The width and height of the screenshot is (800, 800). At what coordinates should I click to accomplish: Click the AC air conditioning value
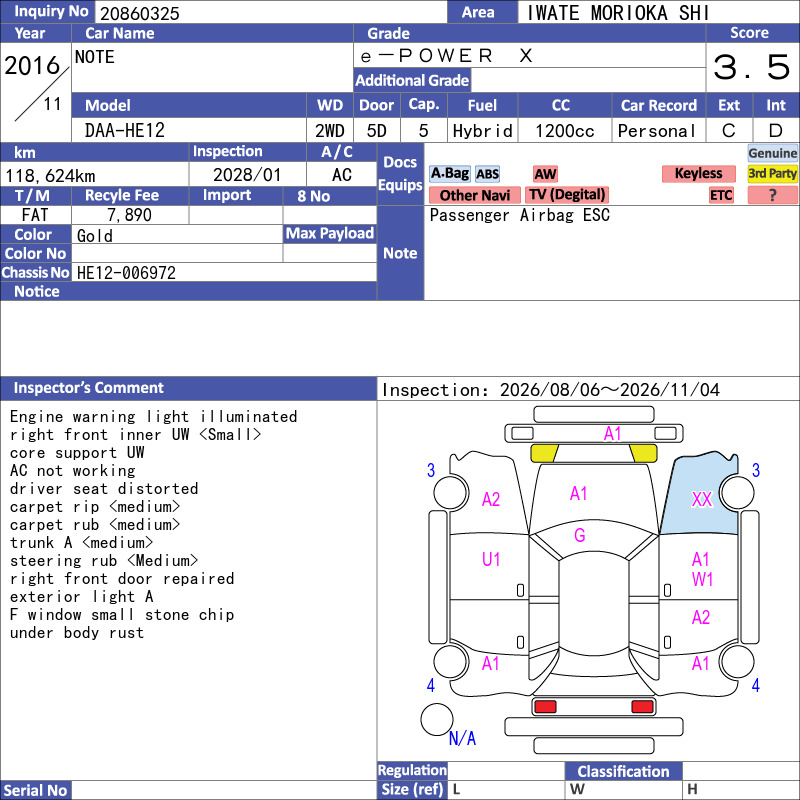click(x=342, y=175)
